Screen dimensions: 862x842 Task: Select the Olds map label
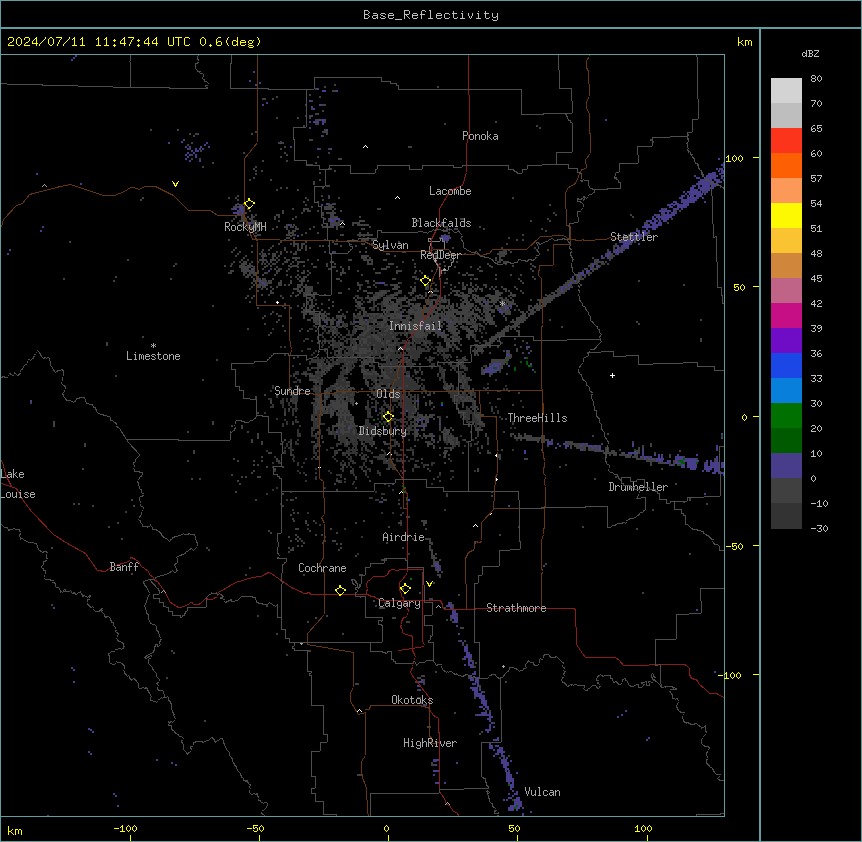tap(388, 394)
